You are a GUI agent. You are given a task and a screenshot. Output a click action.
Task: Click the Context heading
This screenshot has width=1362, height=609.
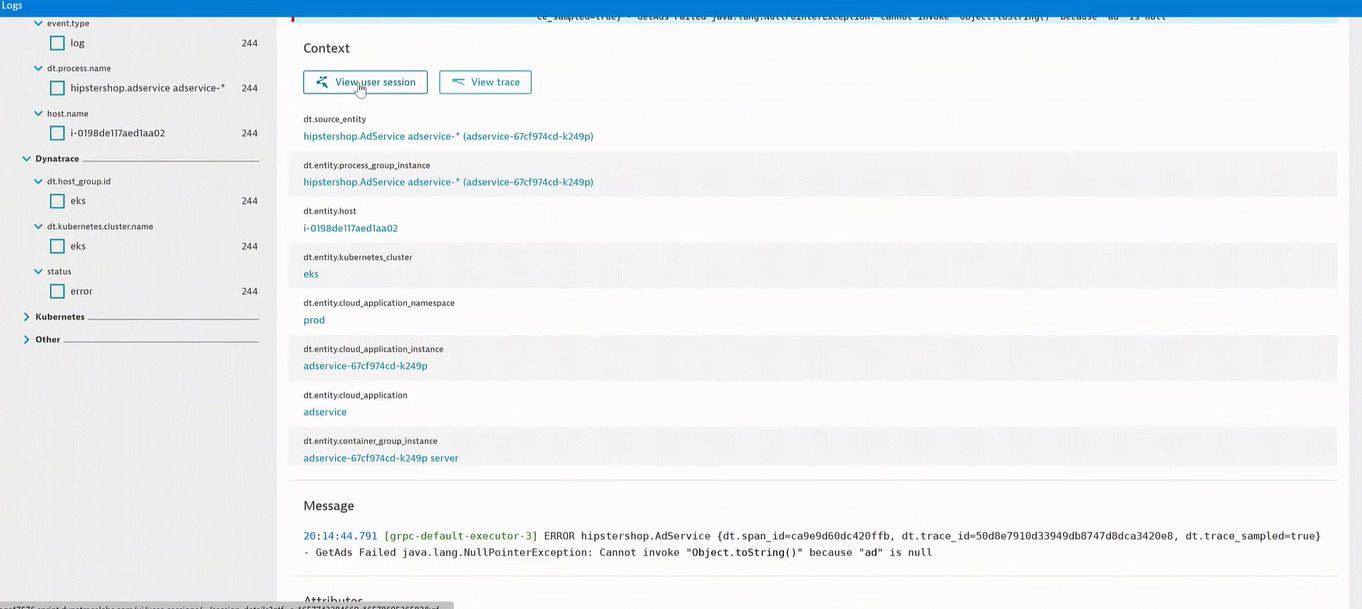click(x=327, y=48)
